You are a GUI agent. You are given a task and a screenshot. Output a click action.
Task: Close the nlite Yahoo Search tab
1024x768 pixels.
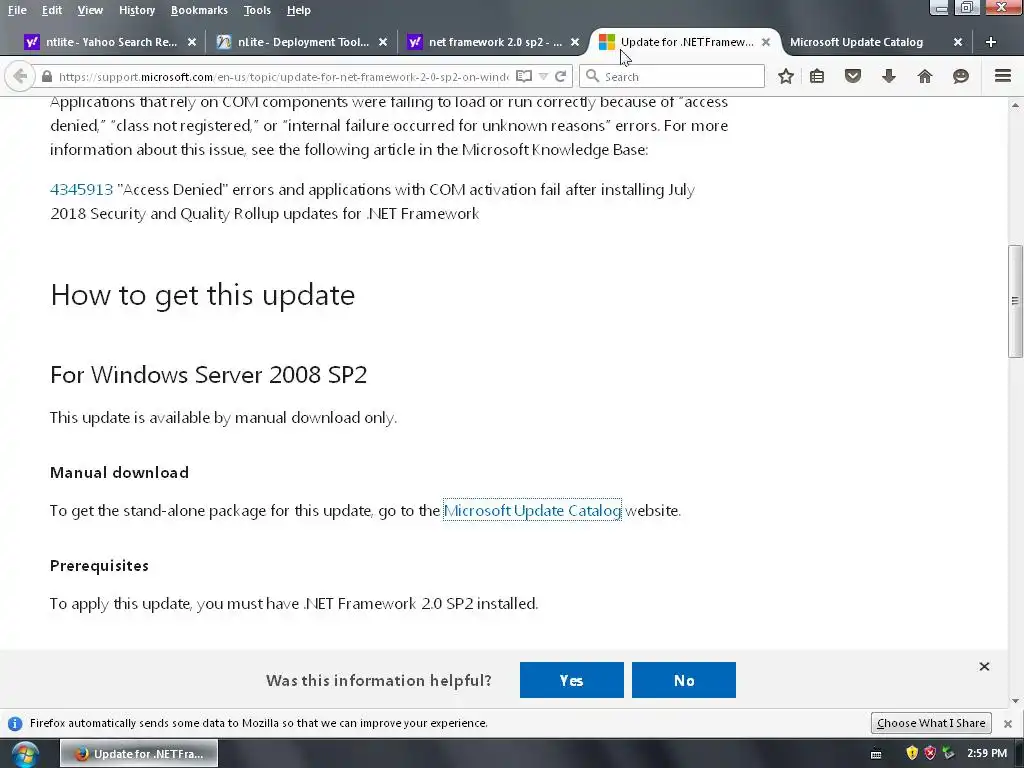tap(191, 42)
